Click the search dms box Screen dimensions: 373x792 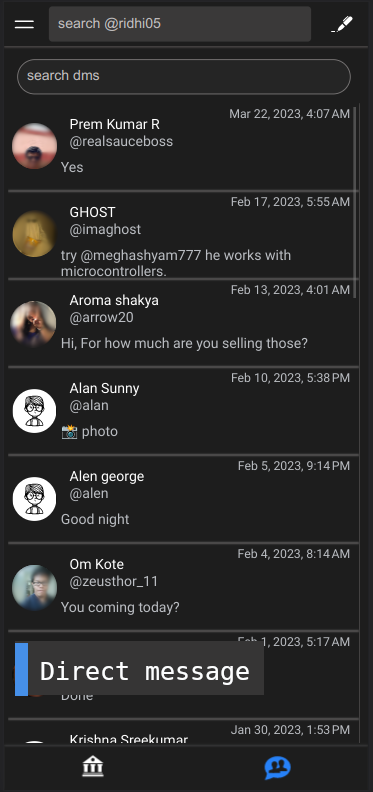point(183,76)
